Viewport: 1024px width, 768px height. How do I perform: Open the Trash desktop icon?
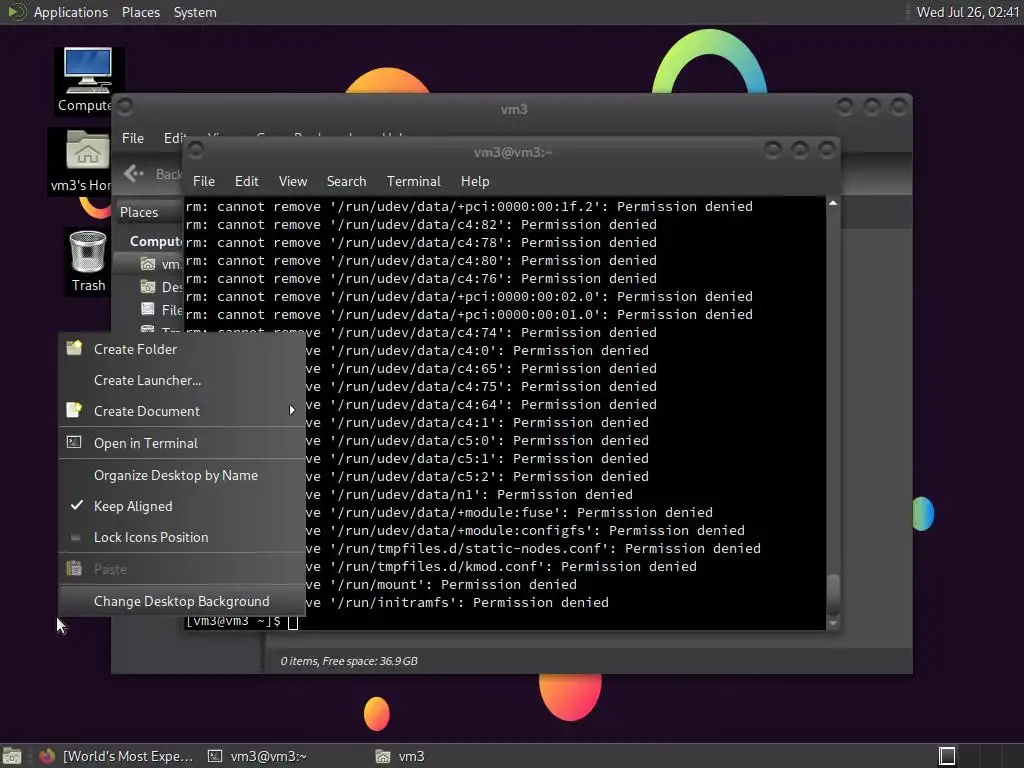click(88, 252)
